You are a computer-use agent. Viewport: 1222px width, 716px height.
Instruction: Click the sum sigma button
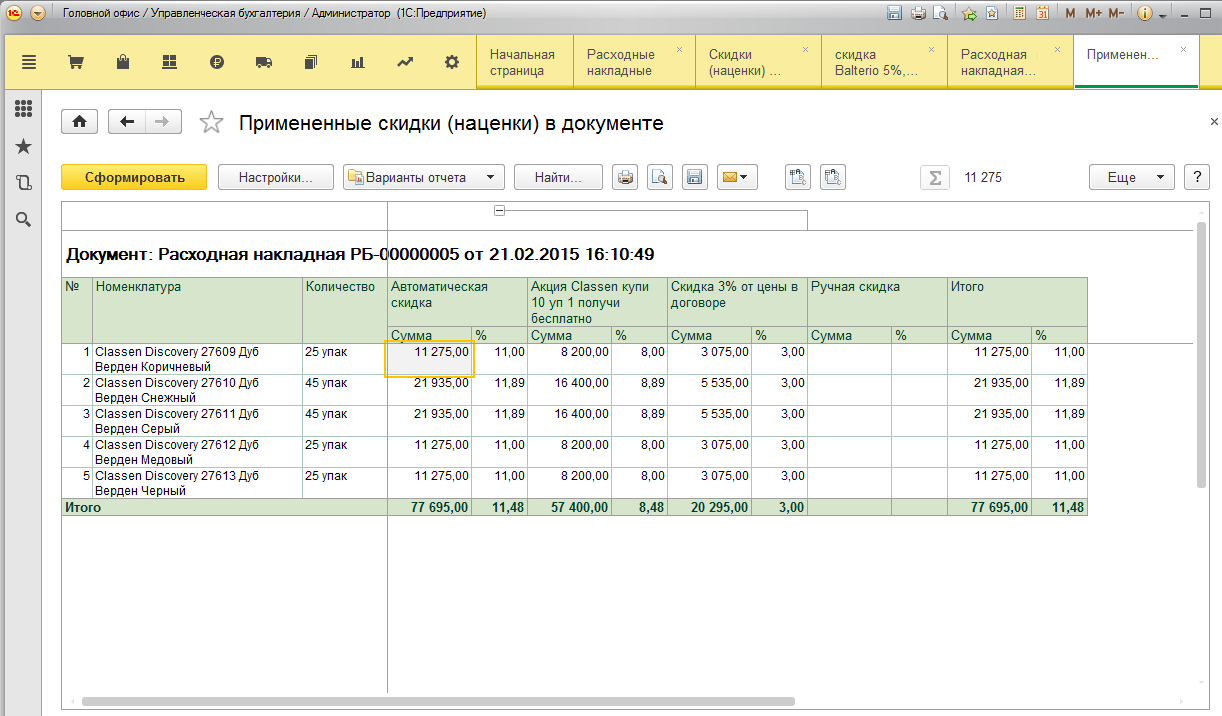[x=935, y=177]
